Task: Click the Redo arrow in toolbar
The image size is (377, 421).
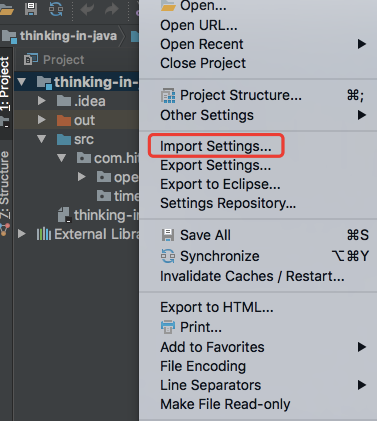Action: click(x=111, y=9)
